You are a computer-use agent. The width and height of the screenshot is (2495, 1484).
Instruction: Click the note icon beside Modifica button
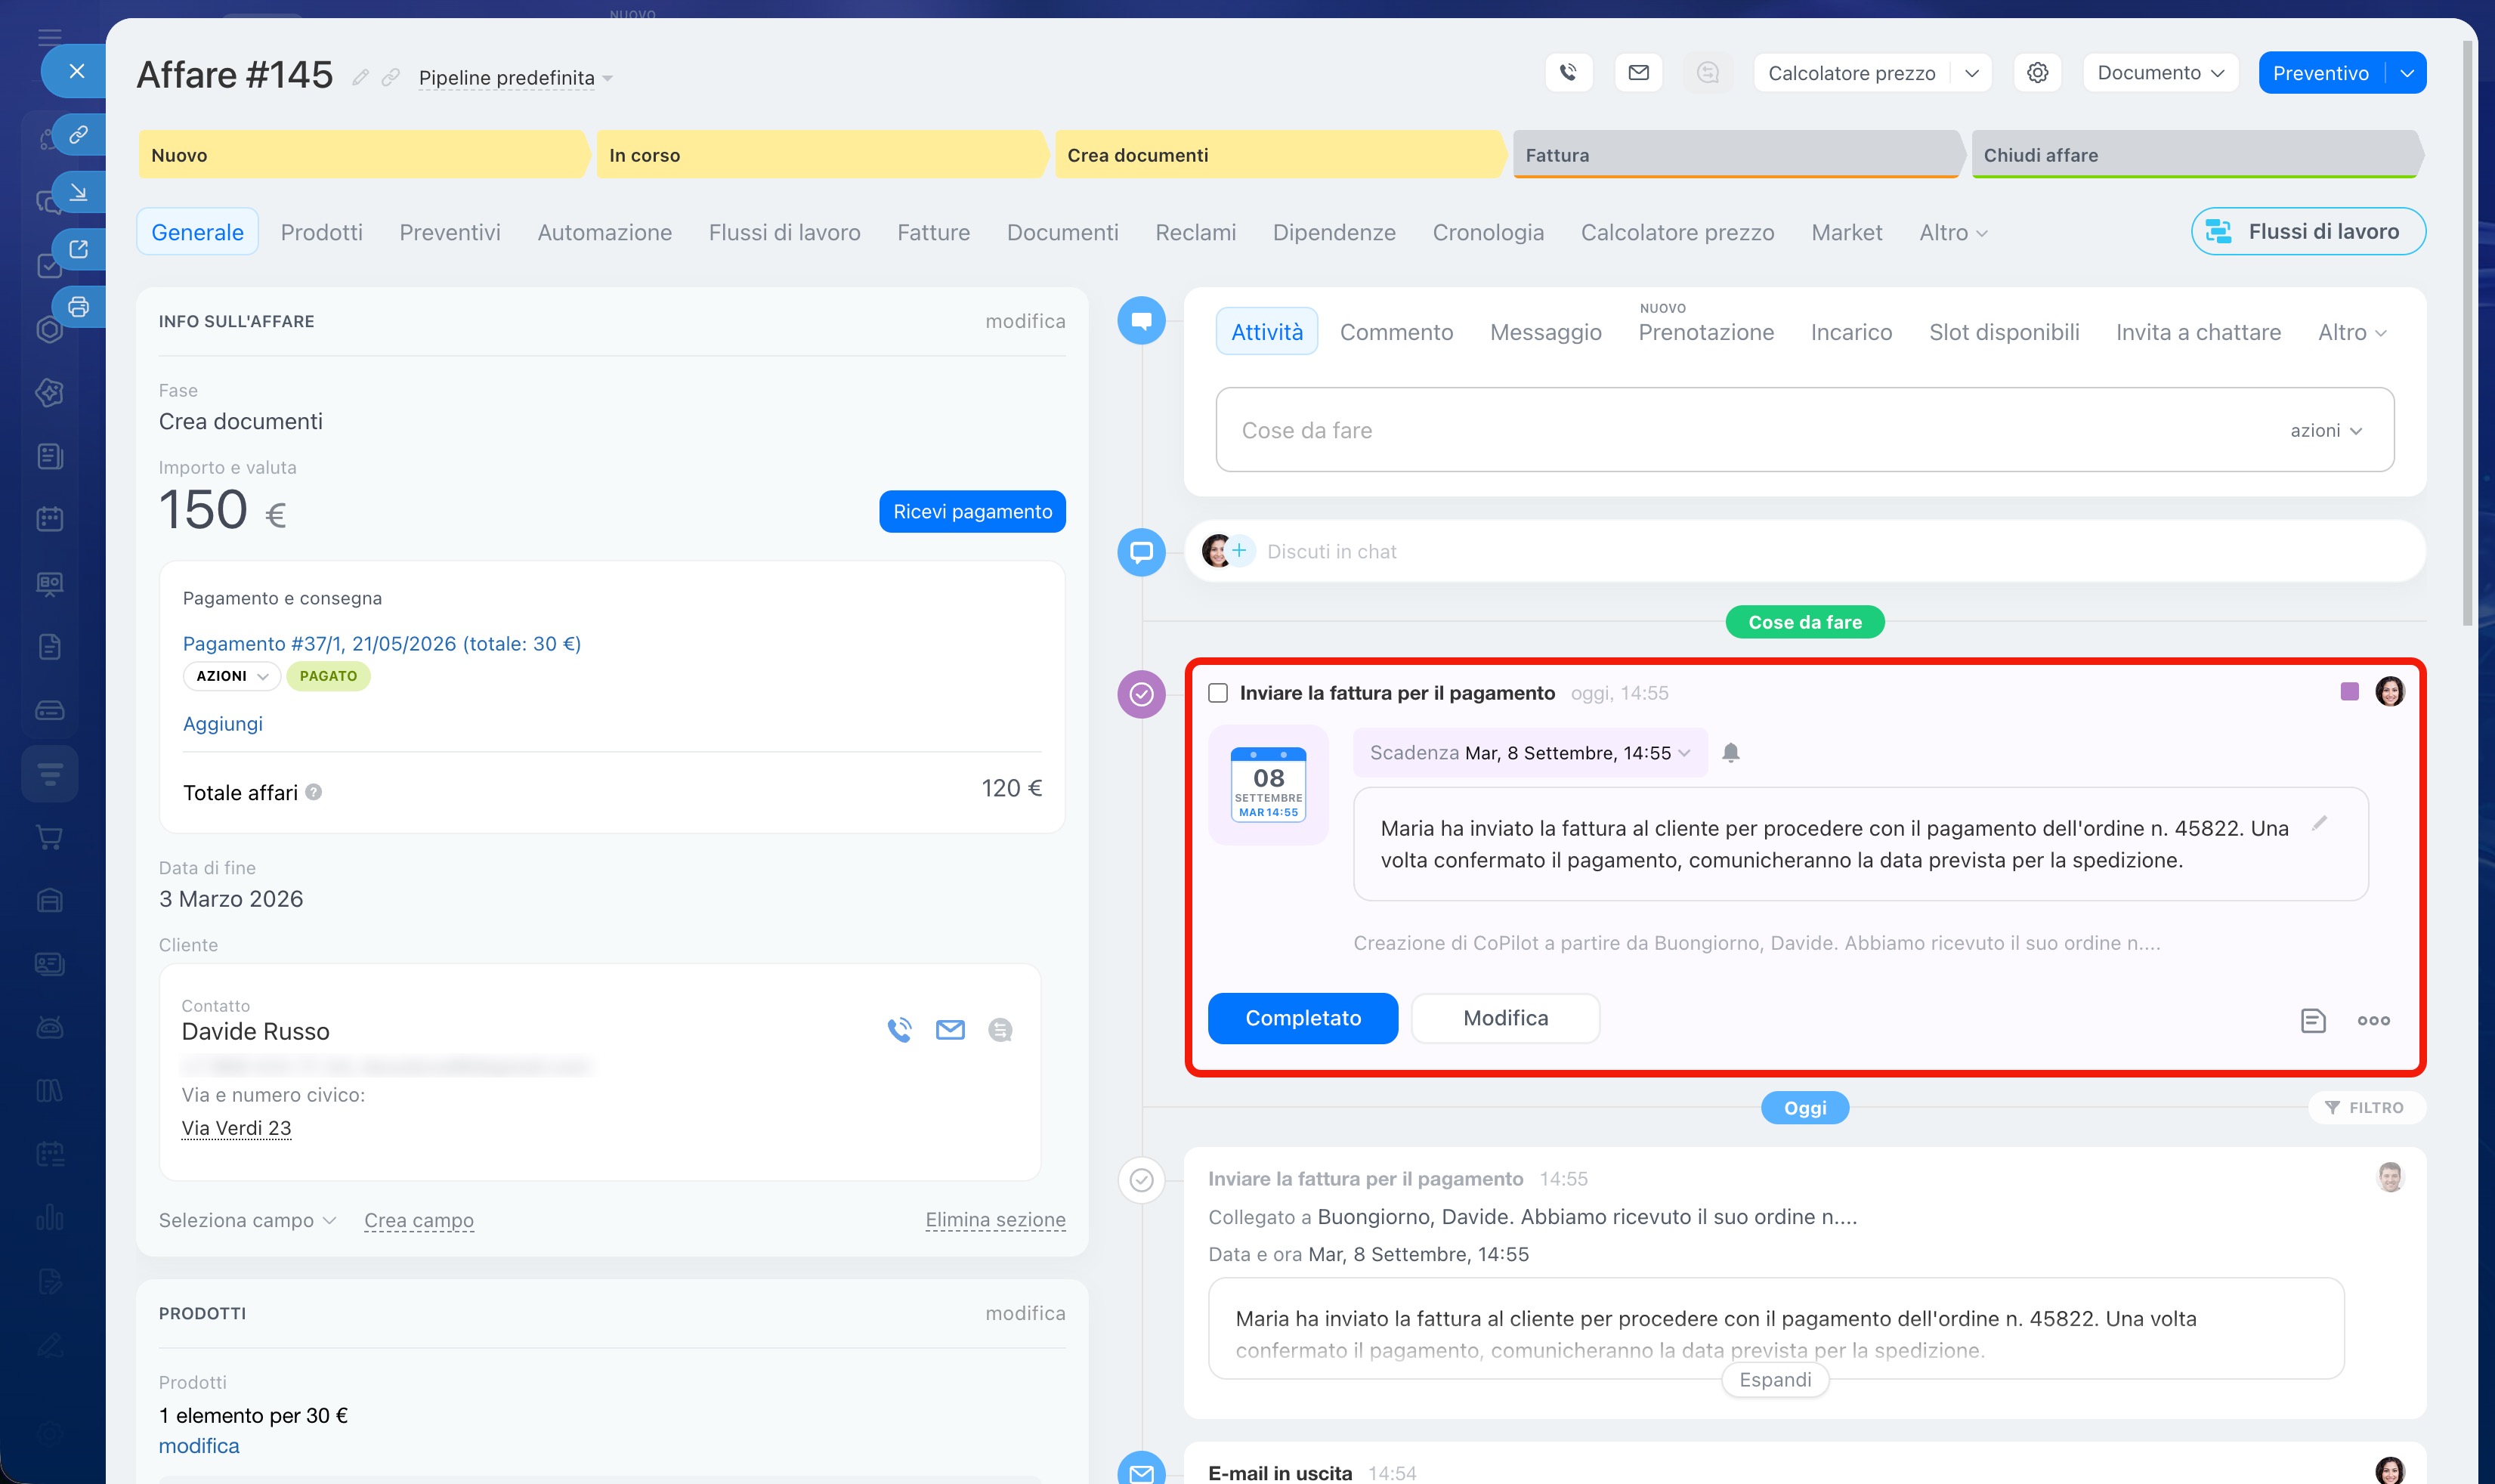point(2313,1020)
